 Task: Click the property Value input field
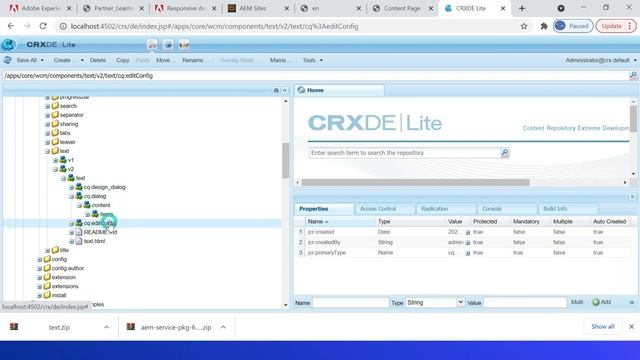[525, 302]
